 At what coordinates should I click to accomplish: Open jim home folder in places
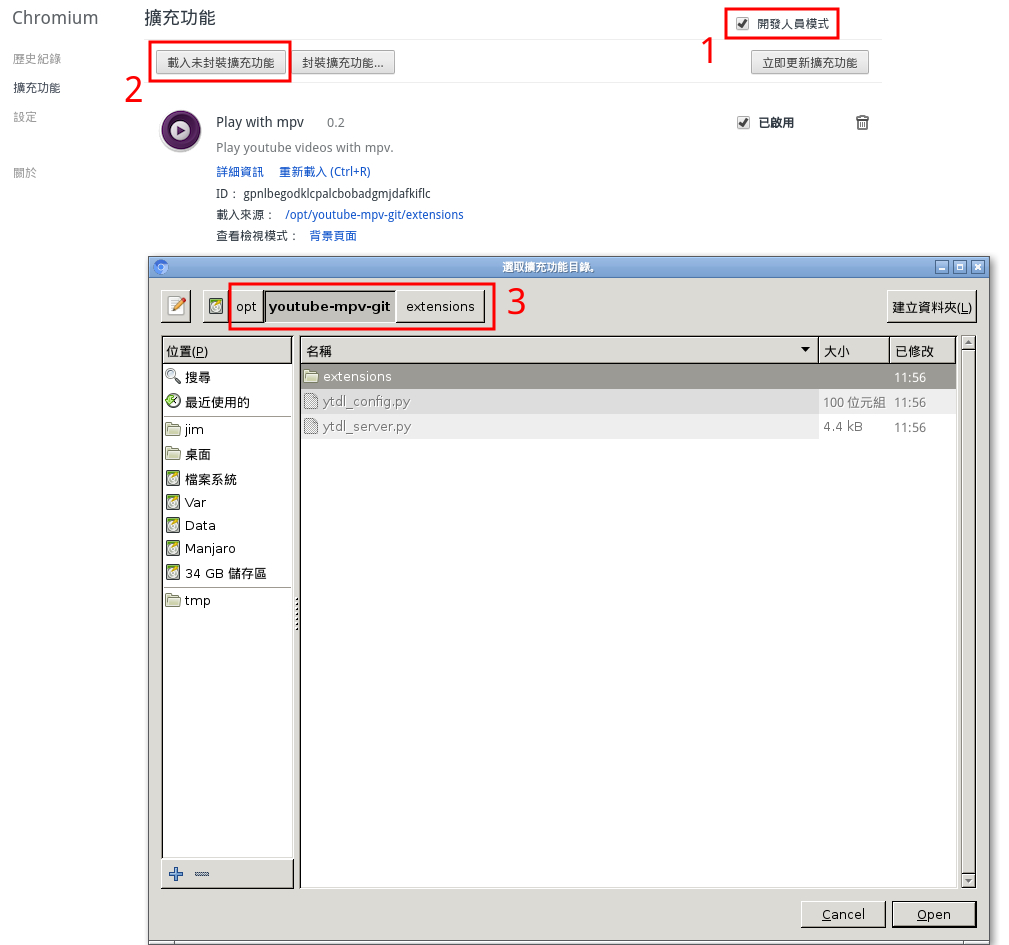pos(228,429)
